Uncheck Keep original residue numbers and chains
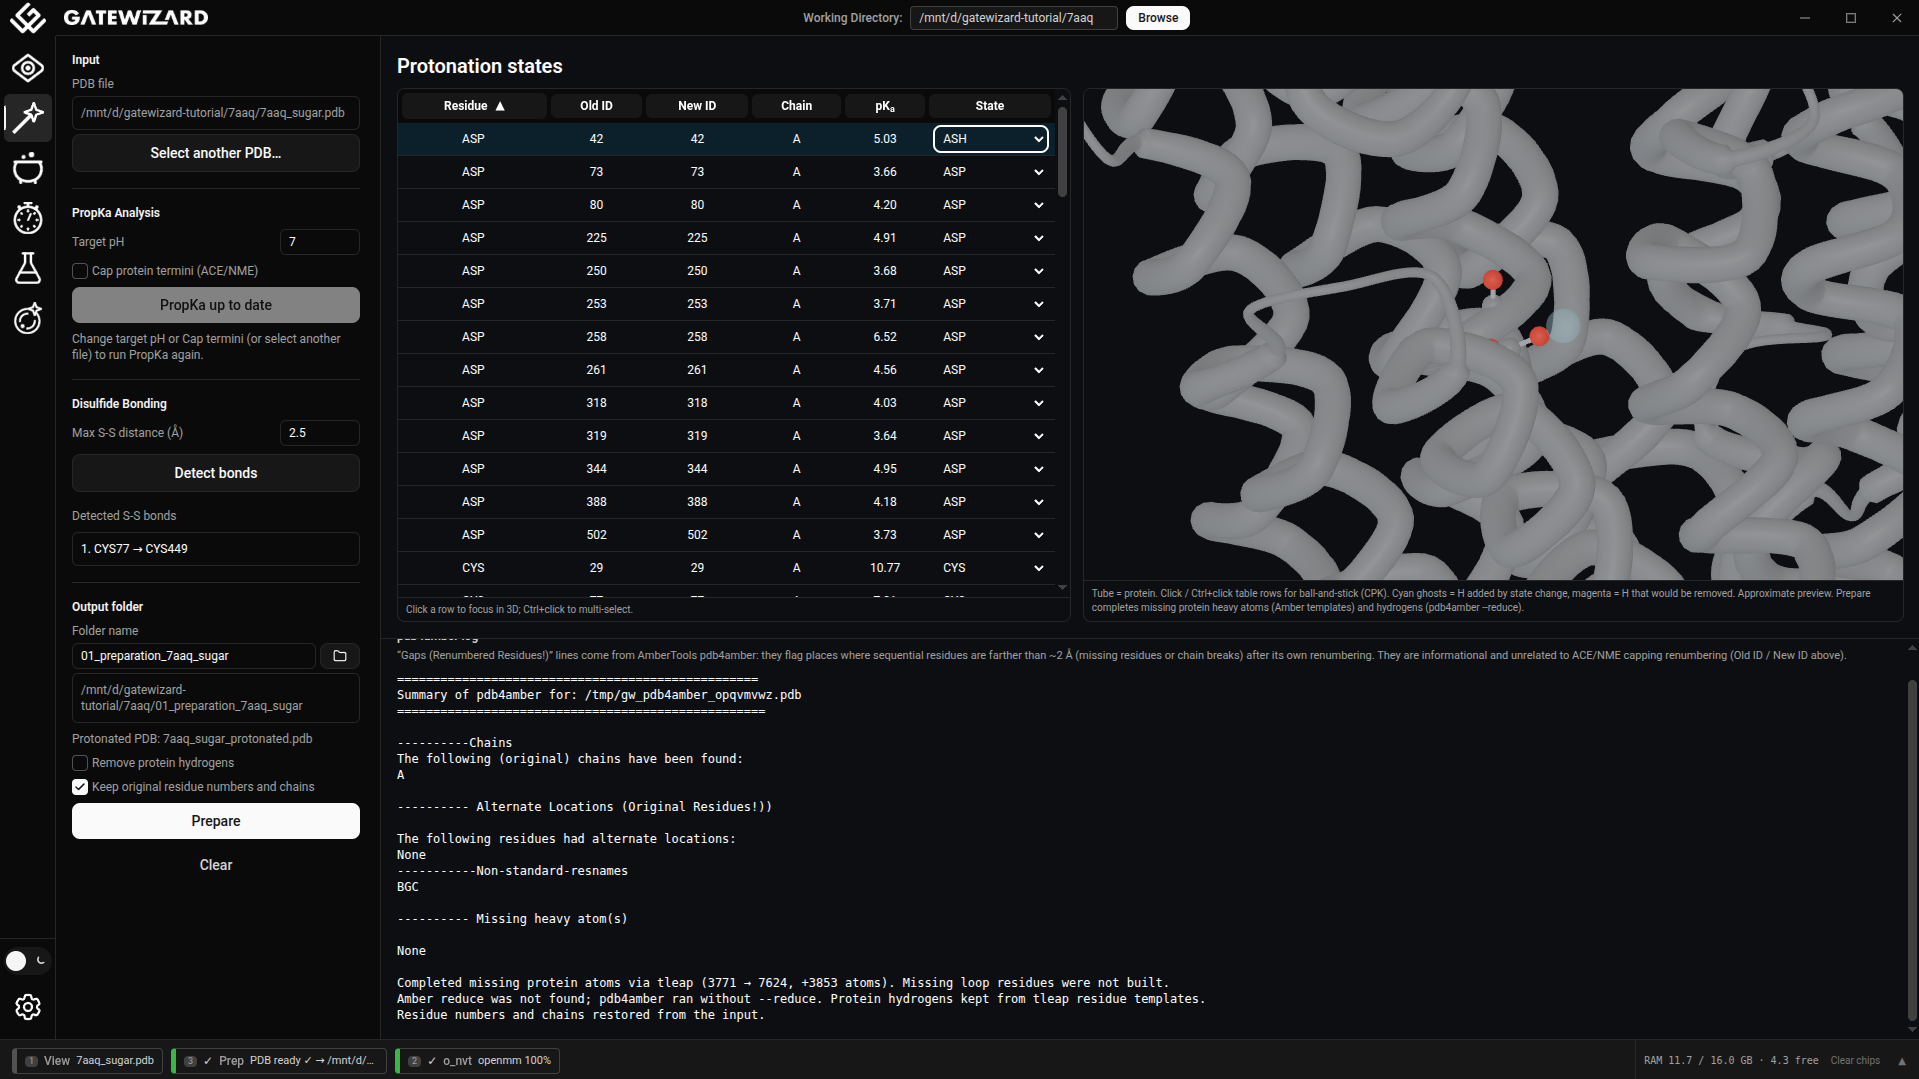 (80, 787)
